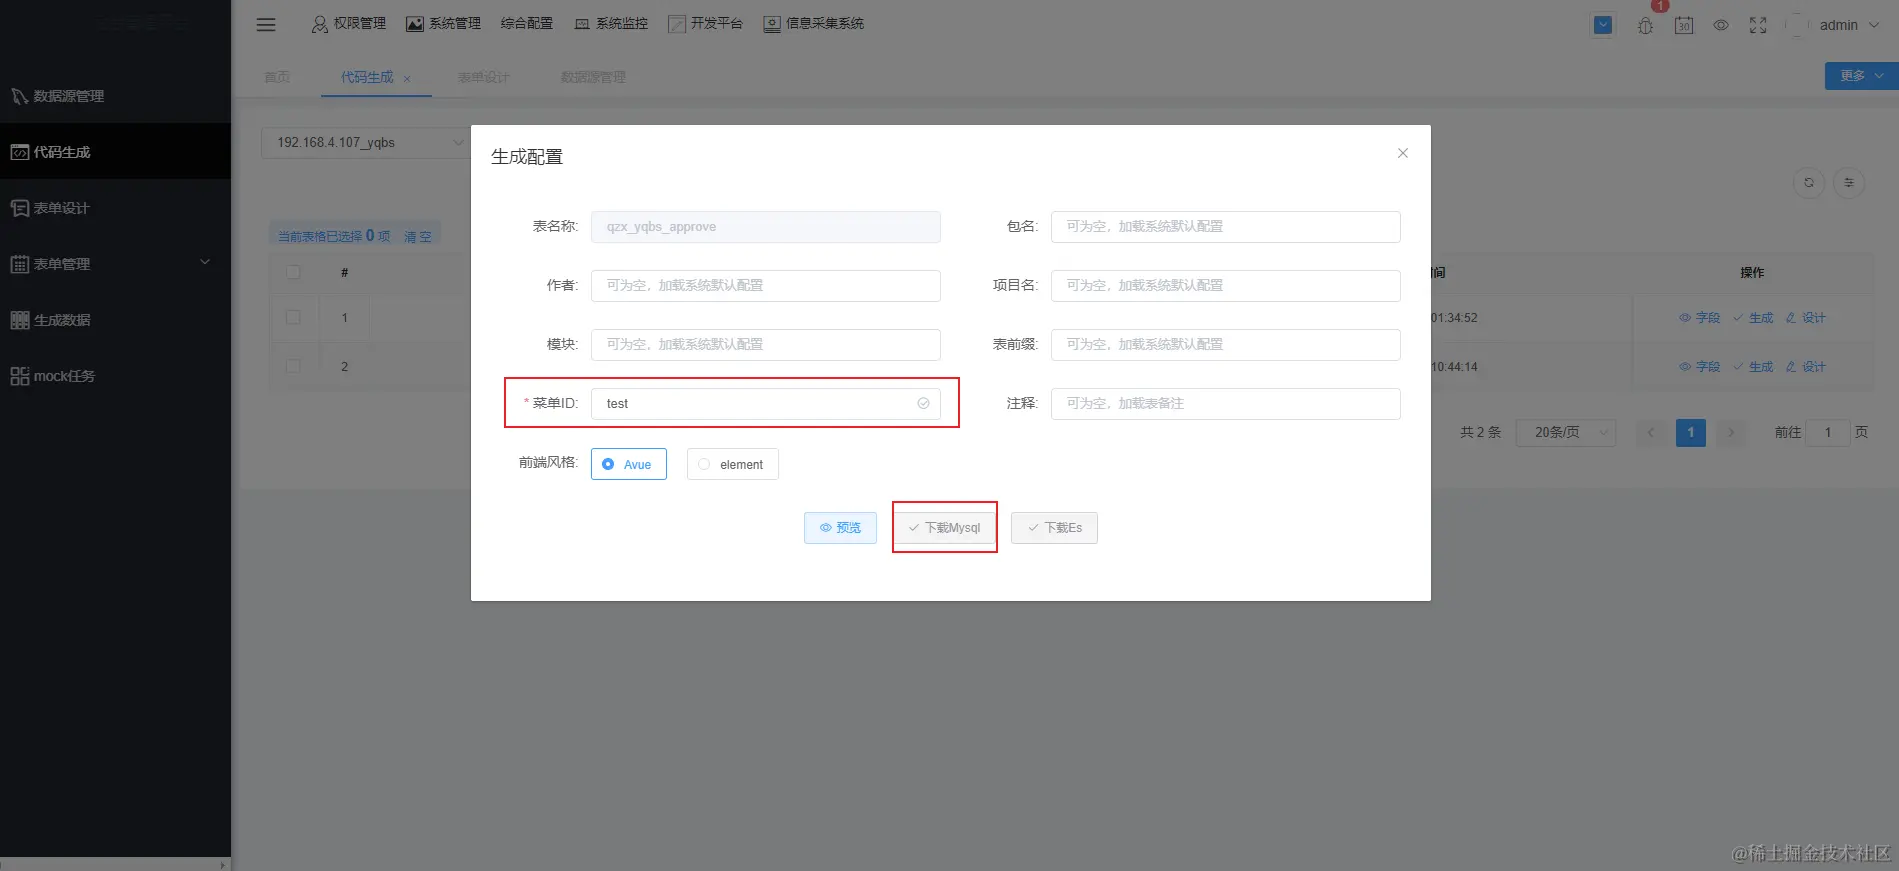
Task: Click the horizontal scrollbar under the sidebar
Action: [115, 864]
